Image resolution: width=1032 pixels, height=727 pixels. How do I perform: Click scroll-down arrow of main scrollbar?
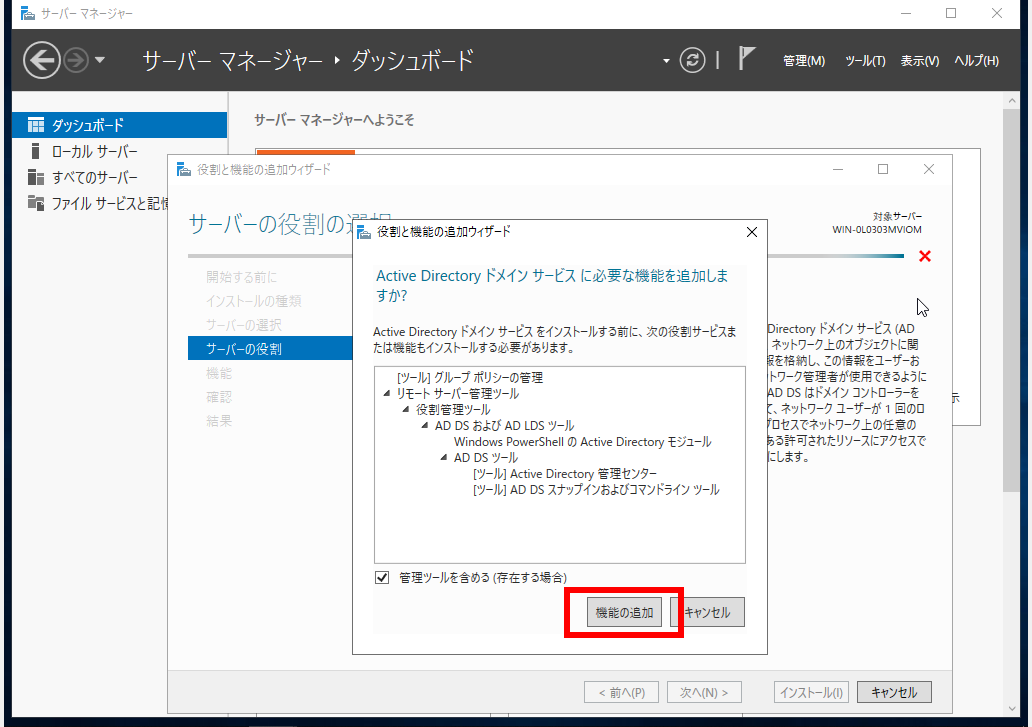(1012, 709)
